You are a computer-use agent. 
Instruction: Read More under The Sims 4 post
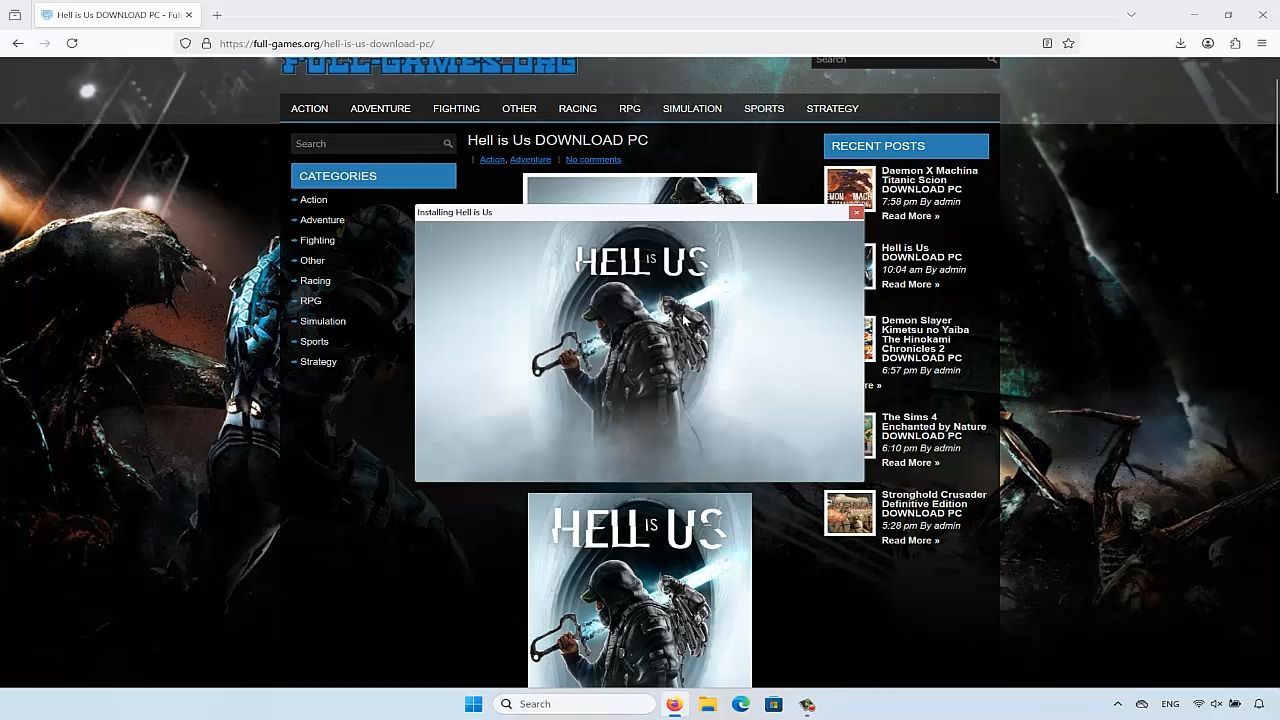tap(910, 463)
